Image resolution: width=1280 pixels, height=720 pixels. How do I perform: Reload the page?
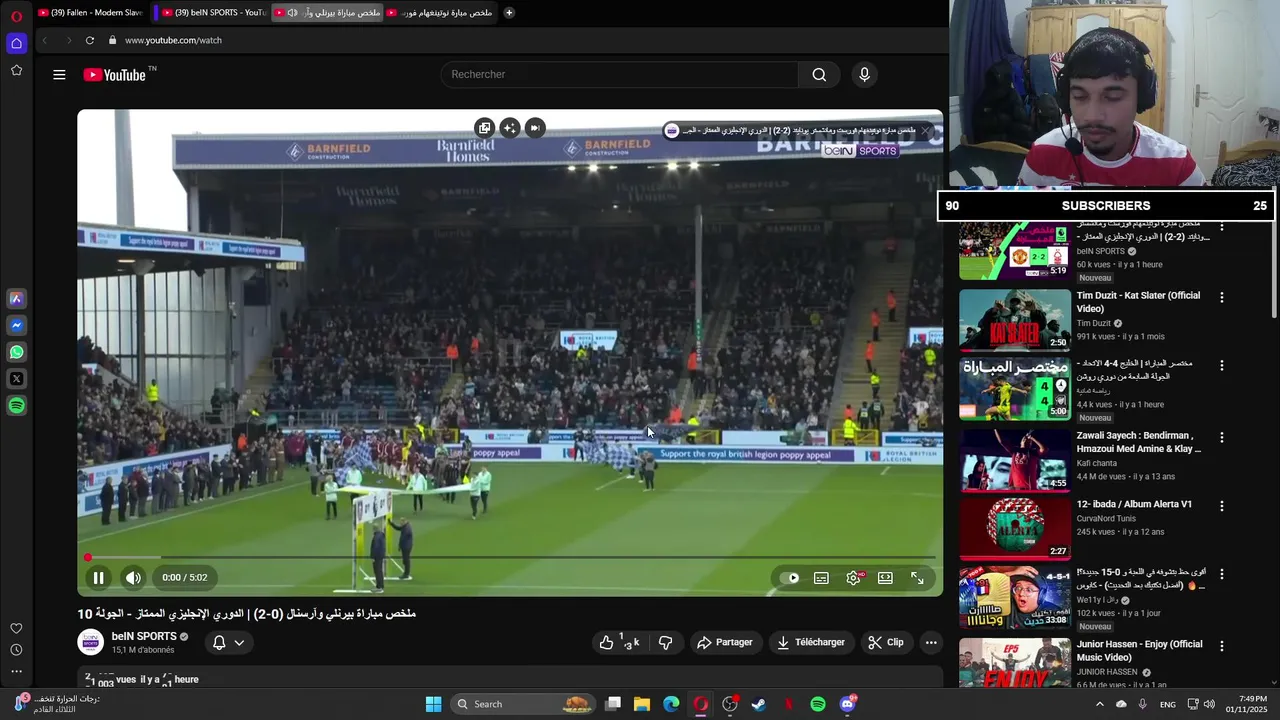coord(89,40)
